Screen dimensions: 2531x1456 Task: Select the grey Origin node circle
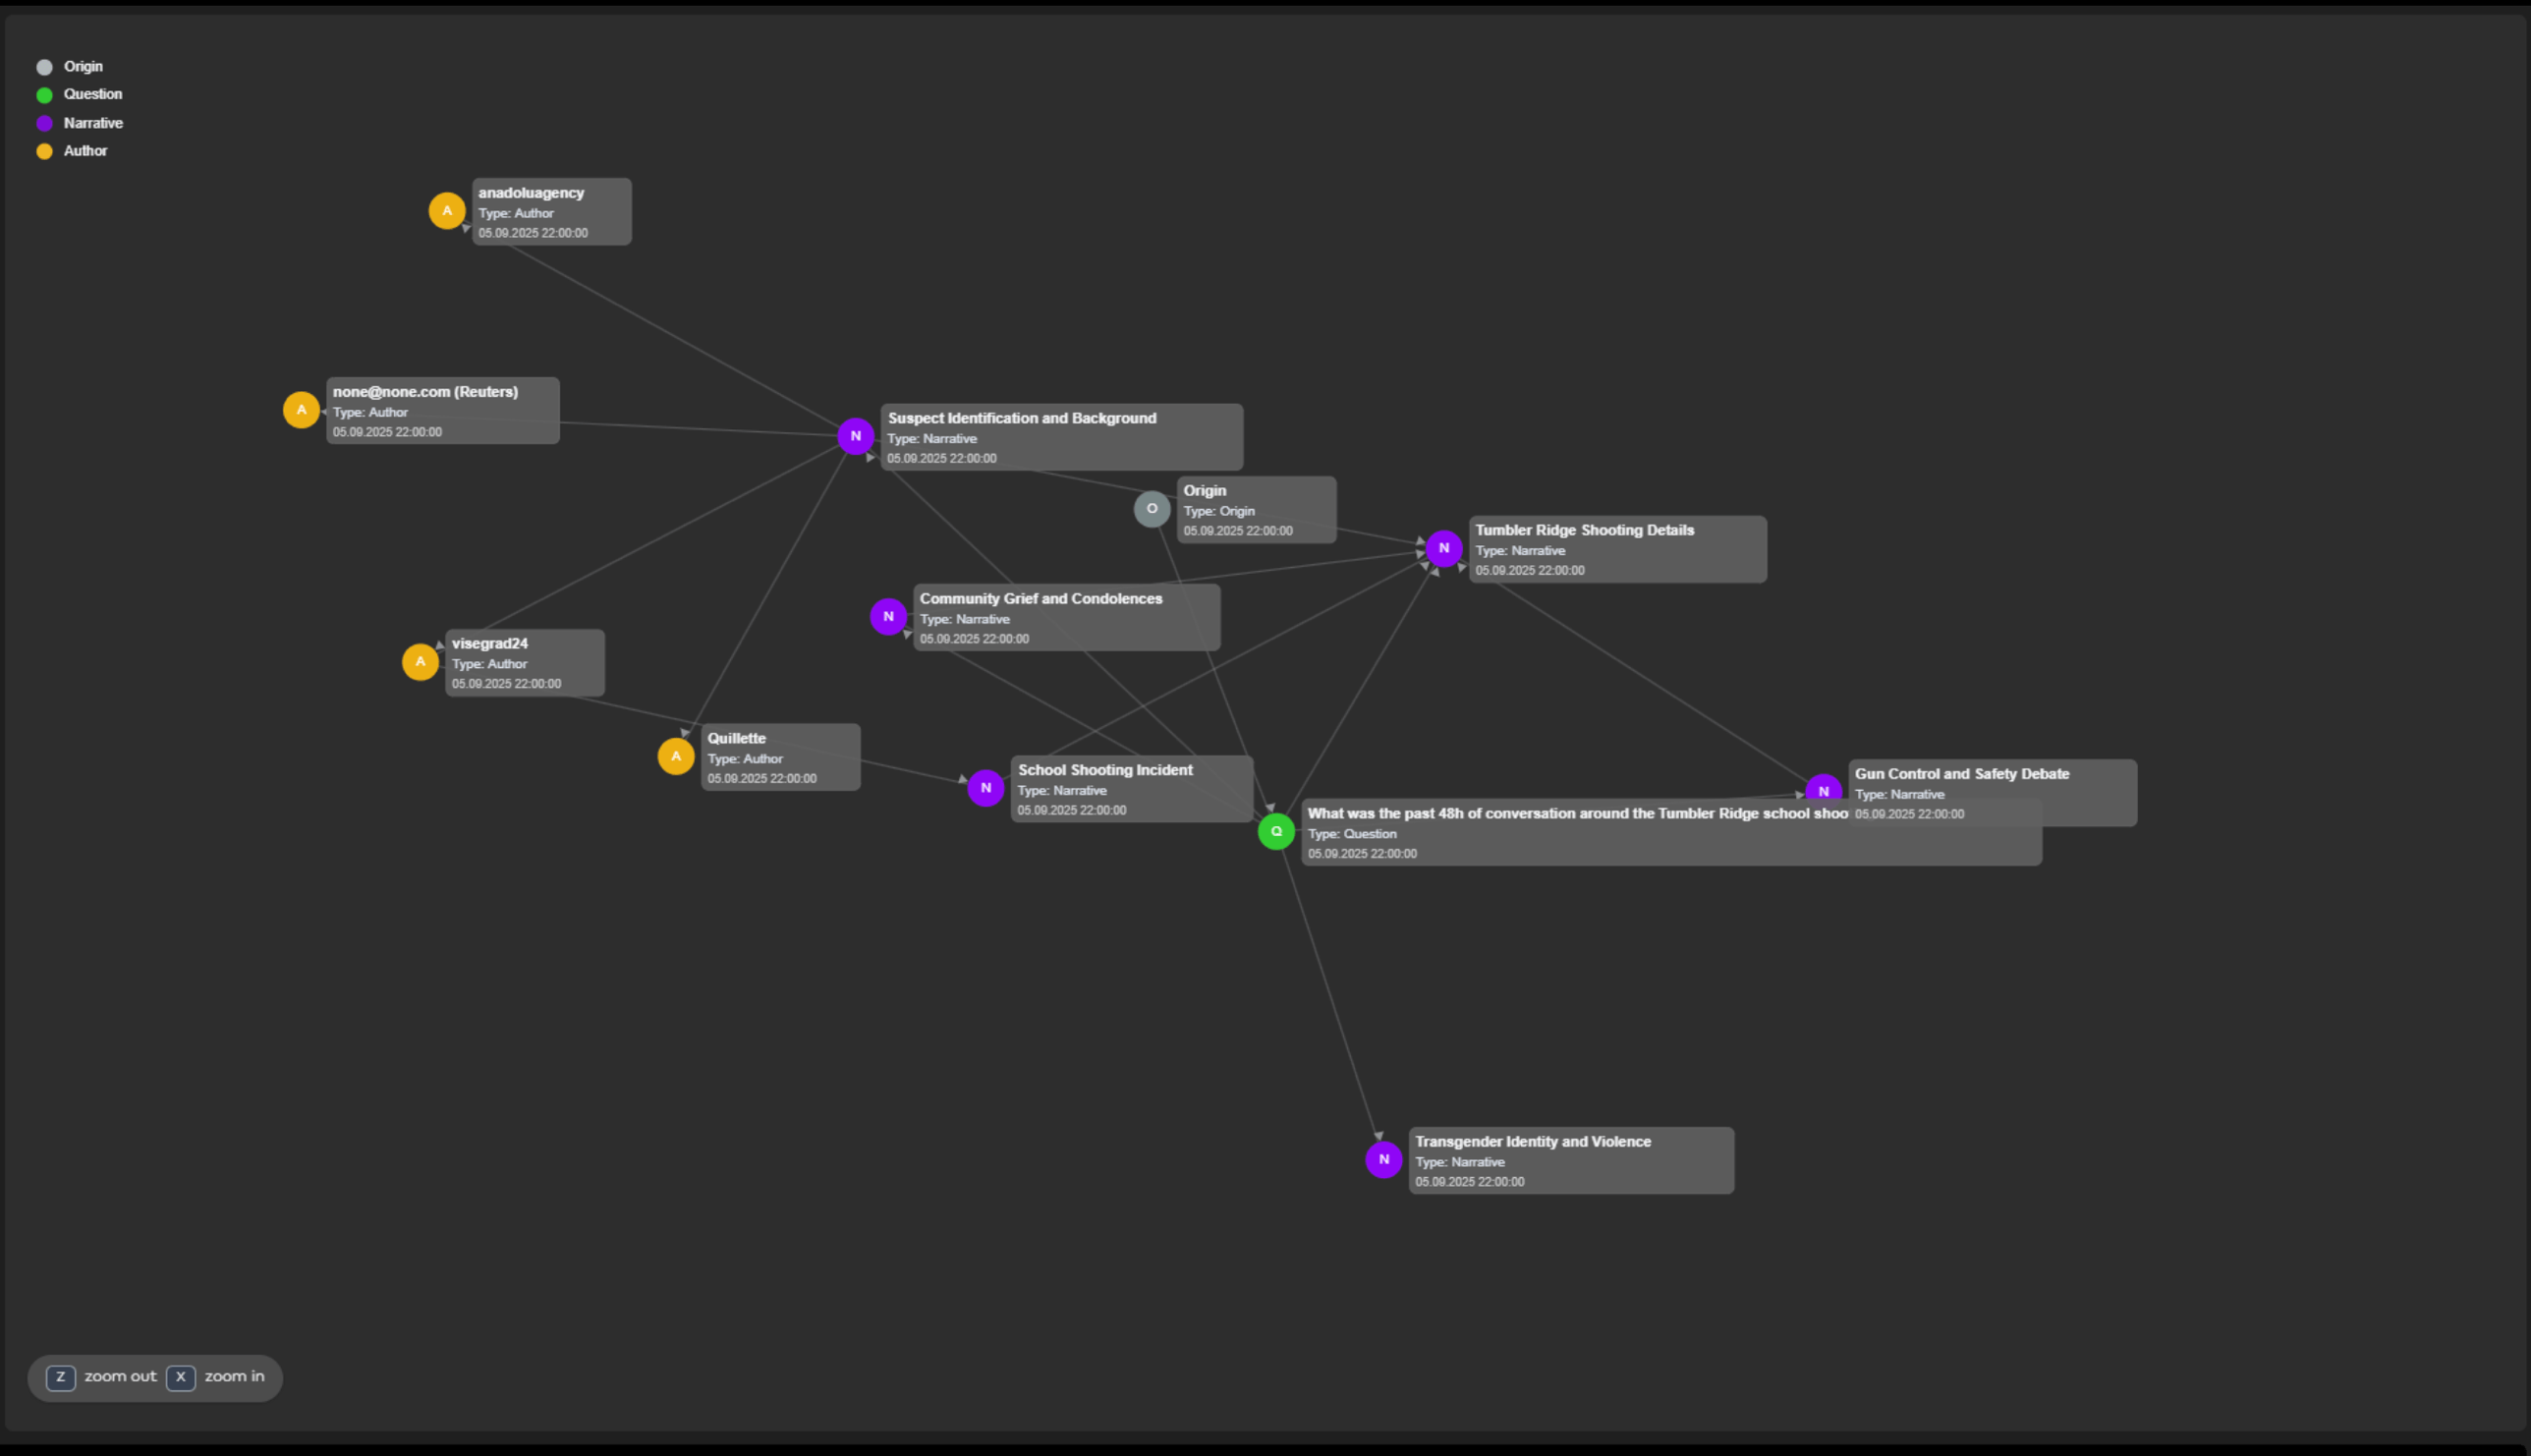tap(1152, 509)
